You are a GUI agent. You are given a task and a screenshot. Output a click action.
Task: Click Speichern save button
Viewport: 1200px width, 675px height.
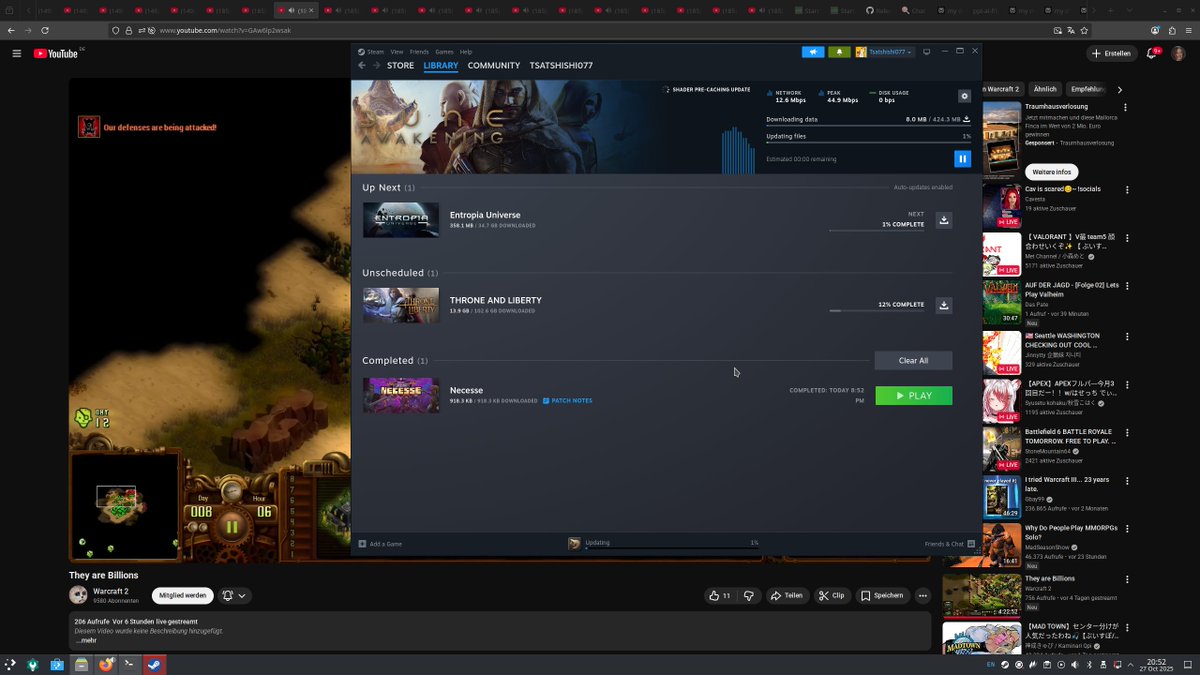point(882,595)
